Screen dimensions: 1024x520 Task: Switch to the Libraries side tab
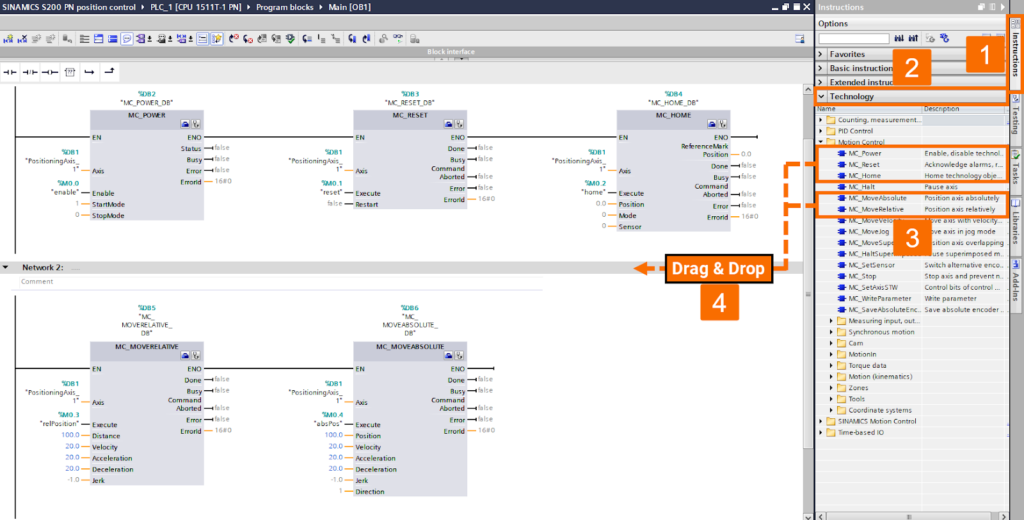tap(1016, 221)
